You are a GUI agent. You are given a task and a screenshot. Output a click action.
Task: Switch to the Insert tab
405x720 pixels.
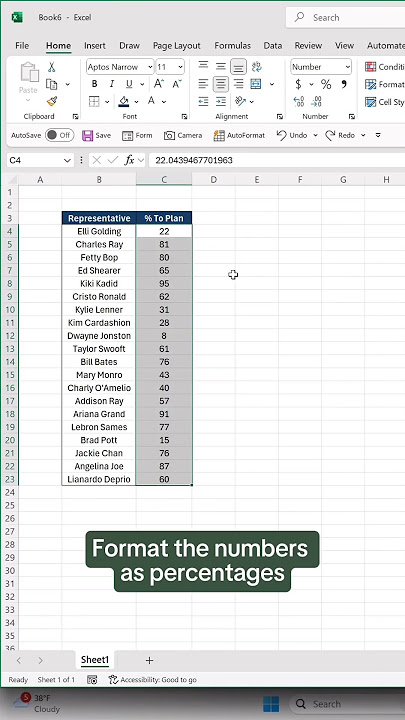pos(95,45)
